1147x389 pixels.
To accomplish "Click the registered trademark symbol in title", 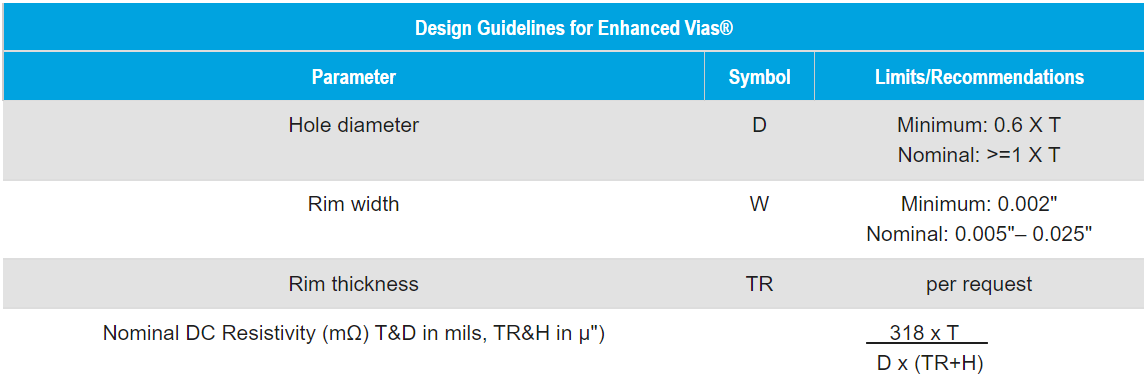I will pyautogui.click(x=727, y=26).
